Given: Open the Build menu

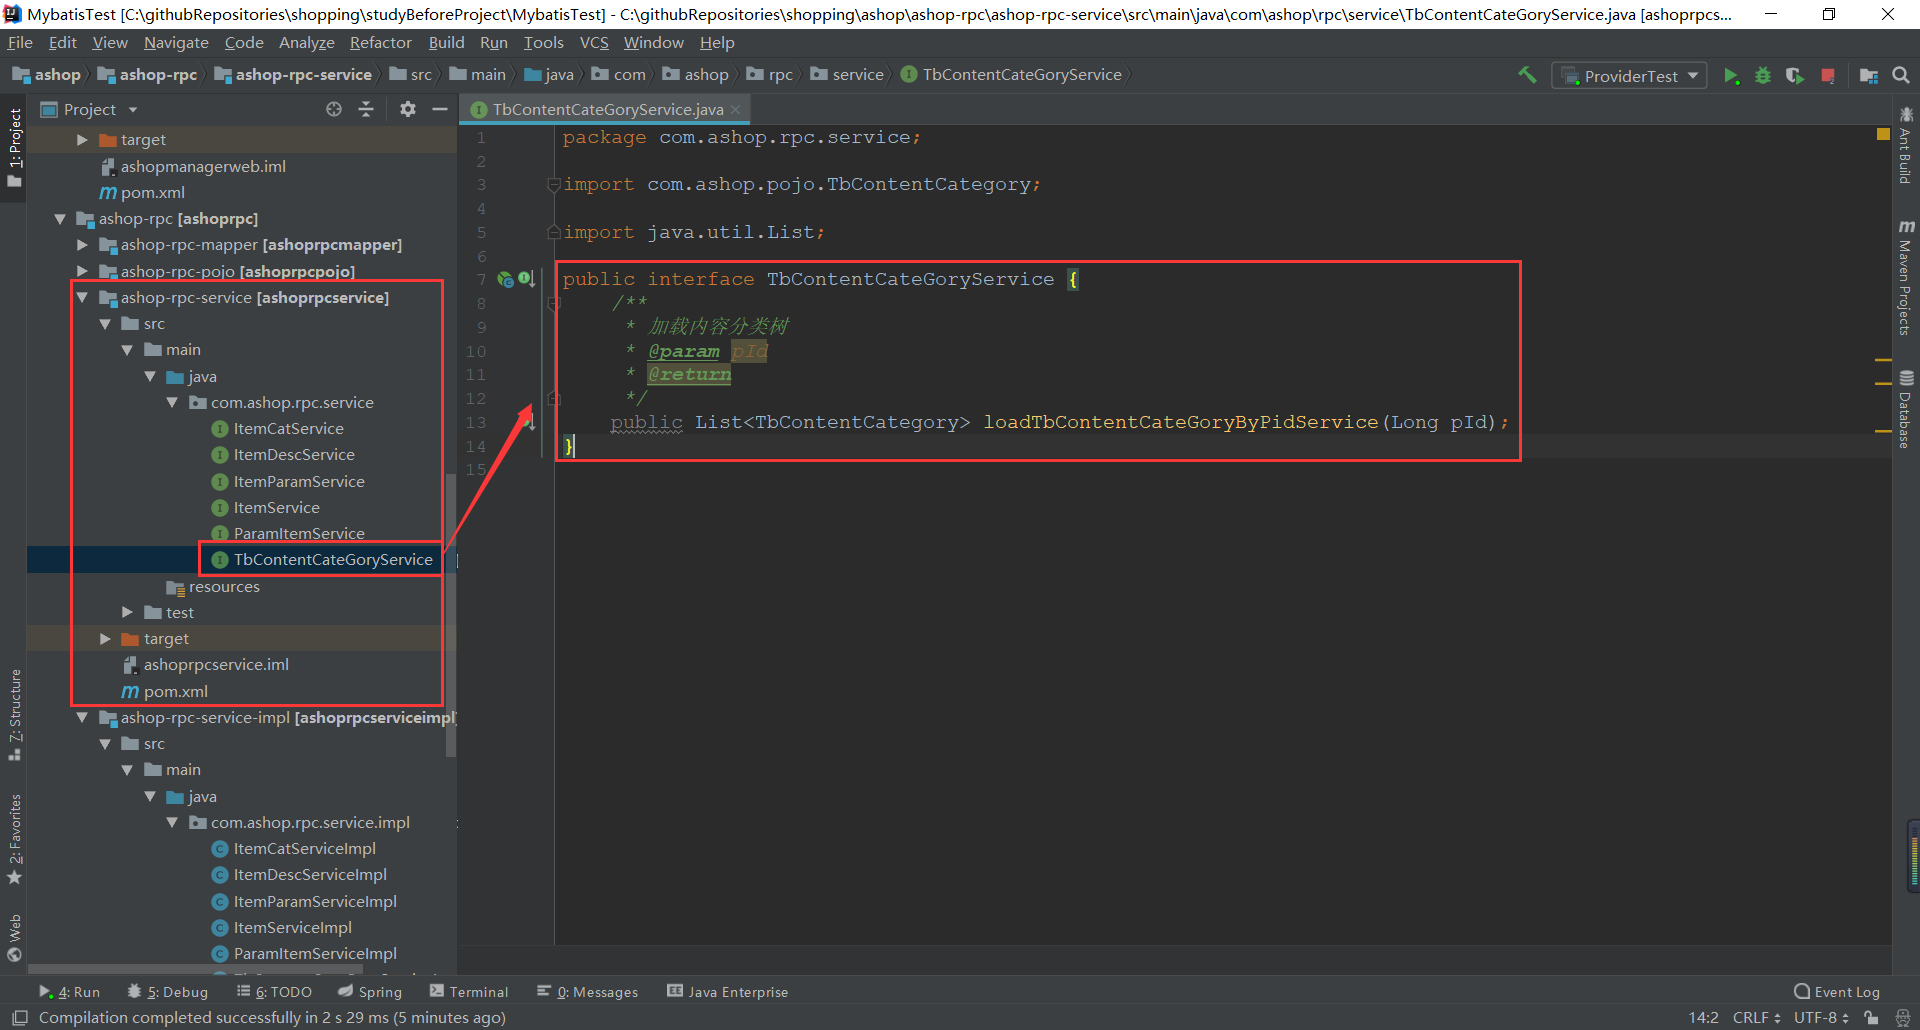Looking at the screenshot, I should [x=446, y=43].
